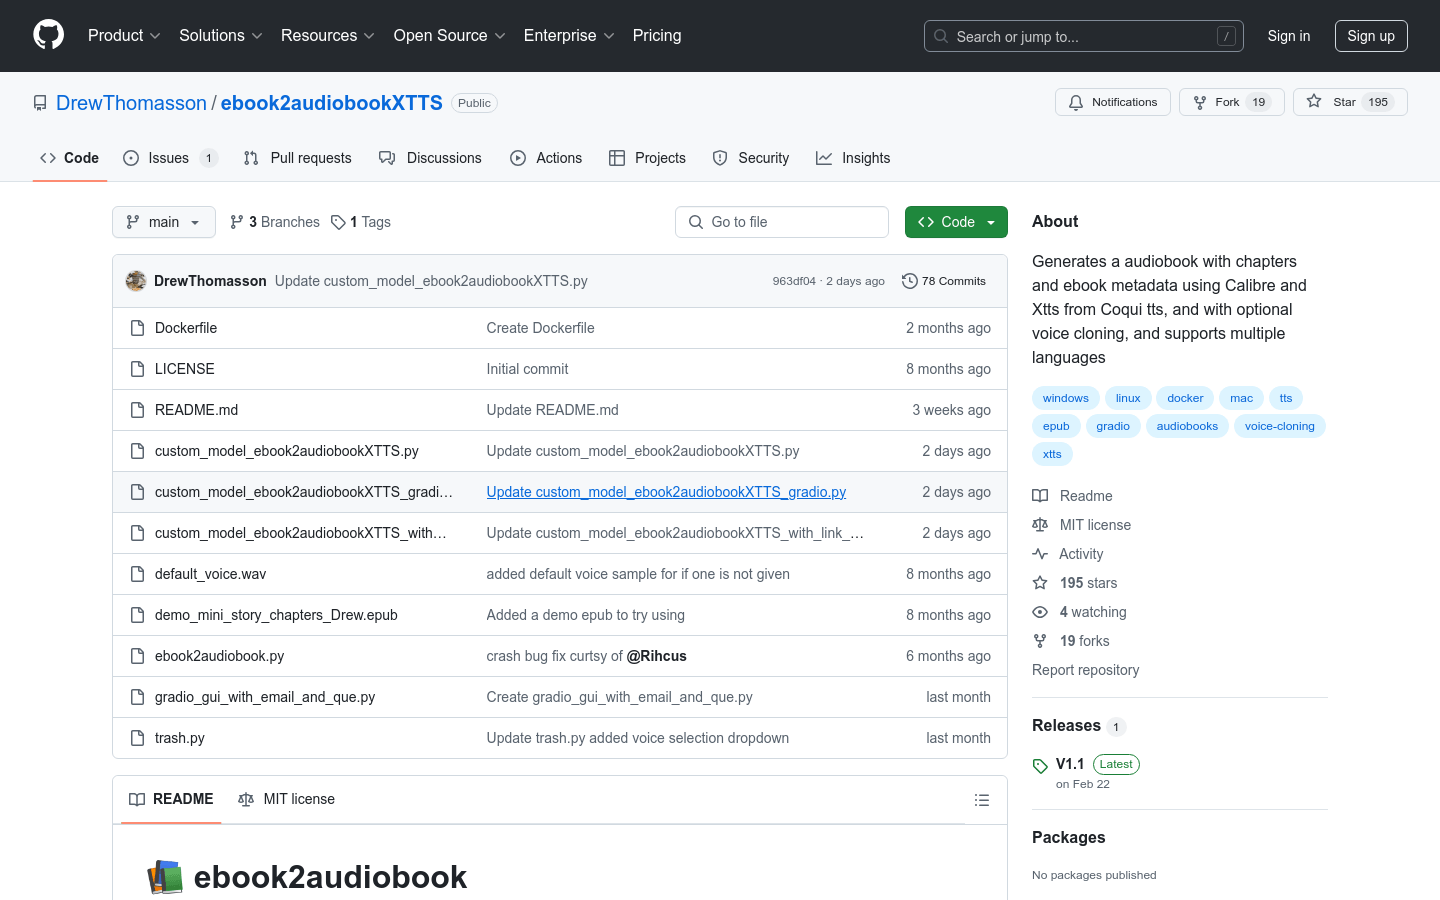Open the Security tab

(751, 158)
